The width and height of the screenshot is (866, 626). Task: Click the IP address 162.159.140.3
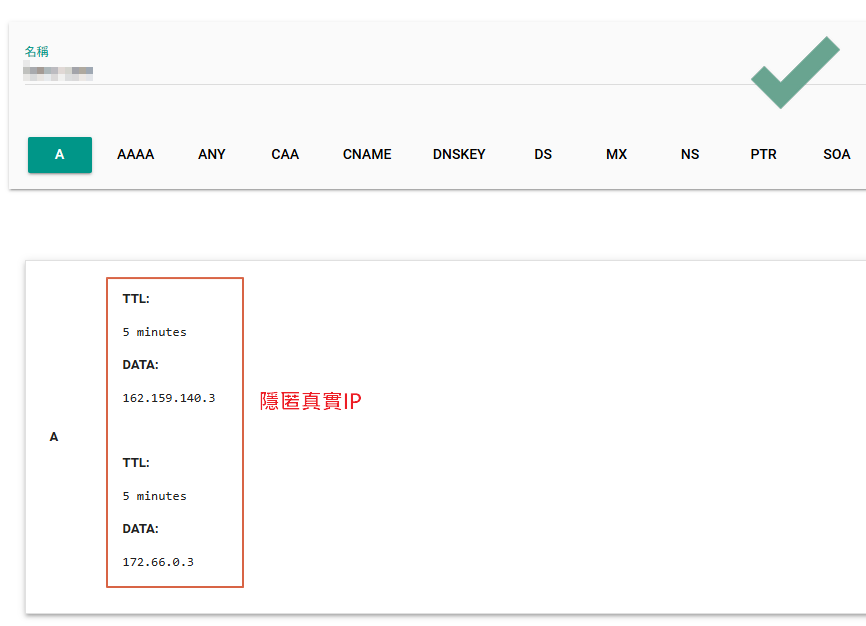(x=168, y=398)
